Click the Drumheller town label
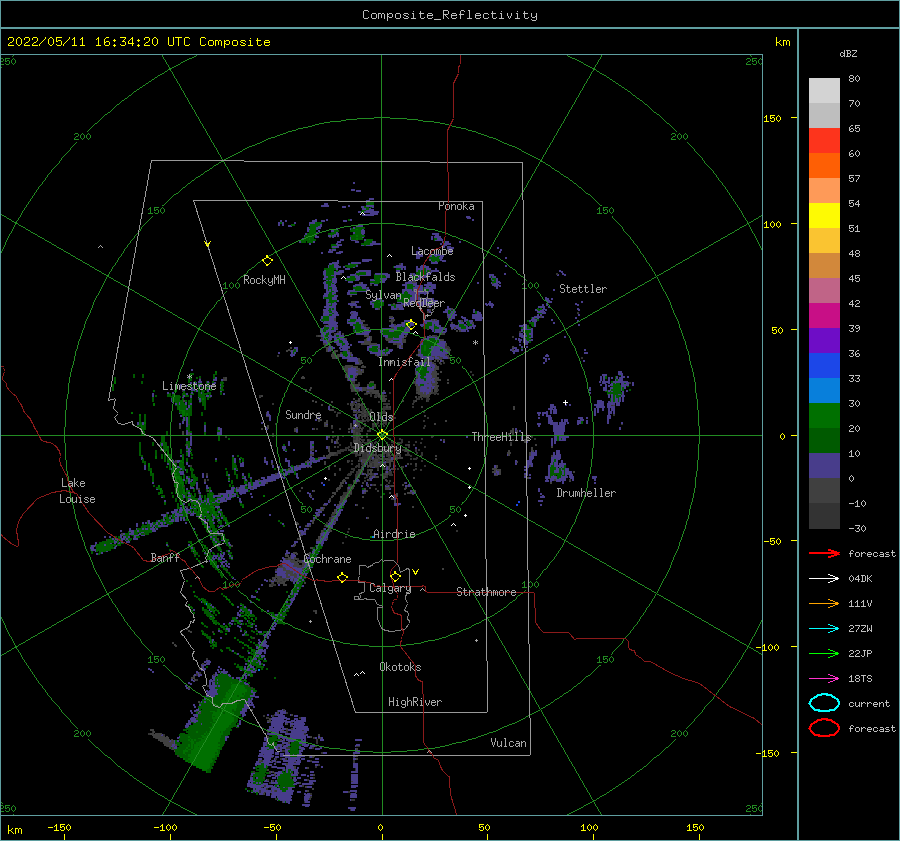The image size is (900, 841). (586, 493)
